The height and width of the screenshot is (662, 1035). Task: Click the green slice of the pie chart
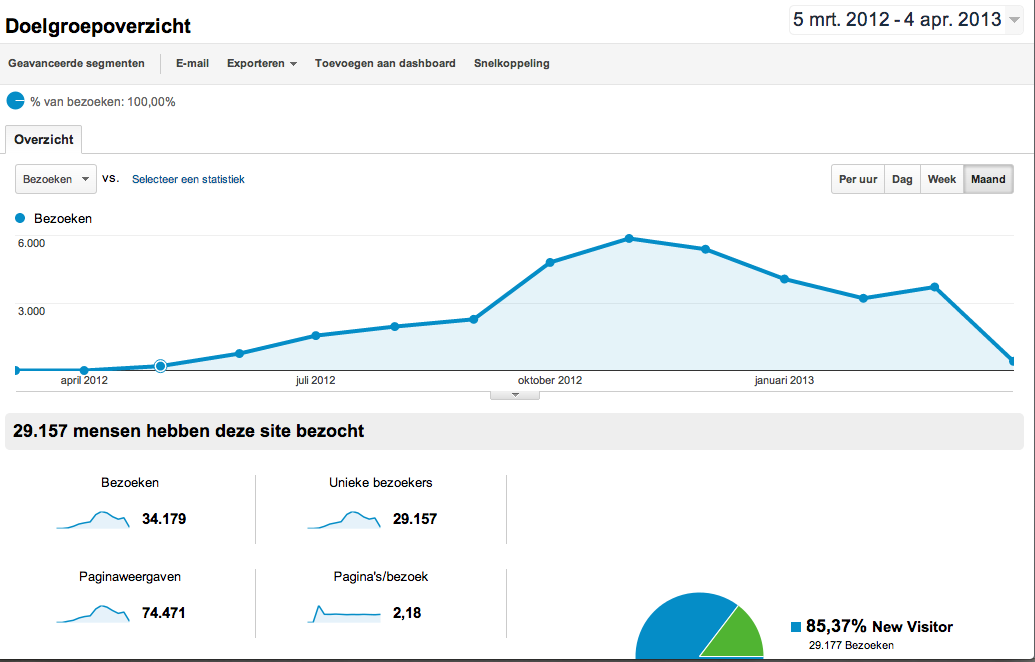tap(736, 635)
